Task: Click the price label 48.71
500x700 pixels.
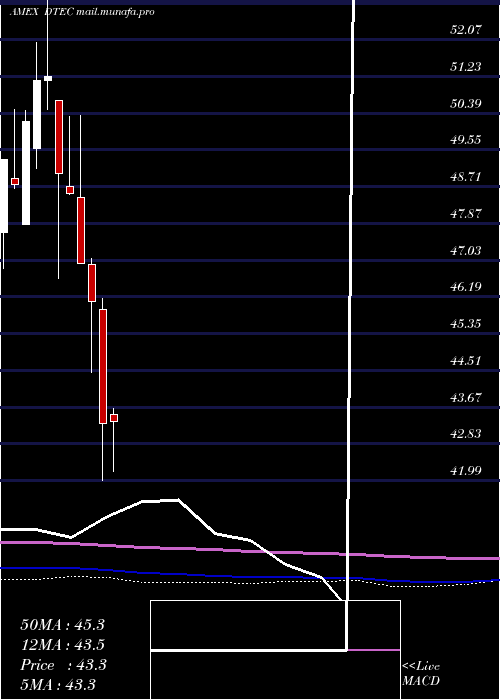Action: [x=466, y=177]
